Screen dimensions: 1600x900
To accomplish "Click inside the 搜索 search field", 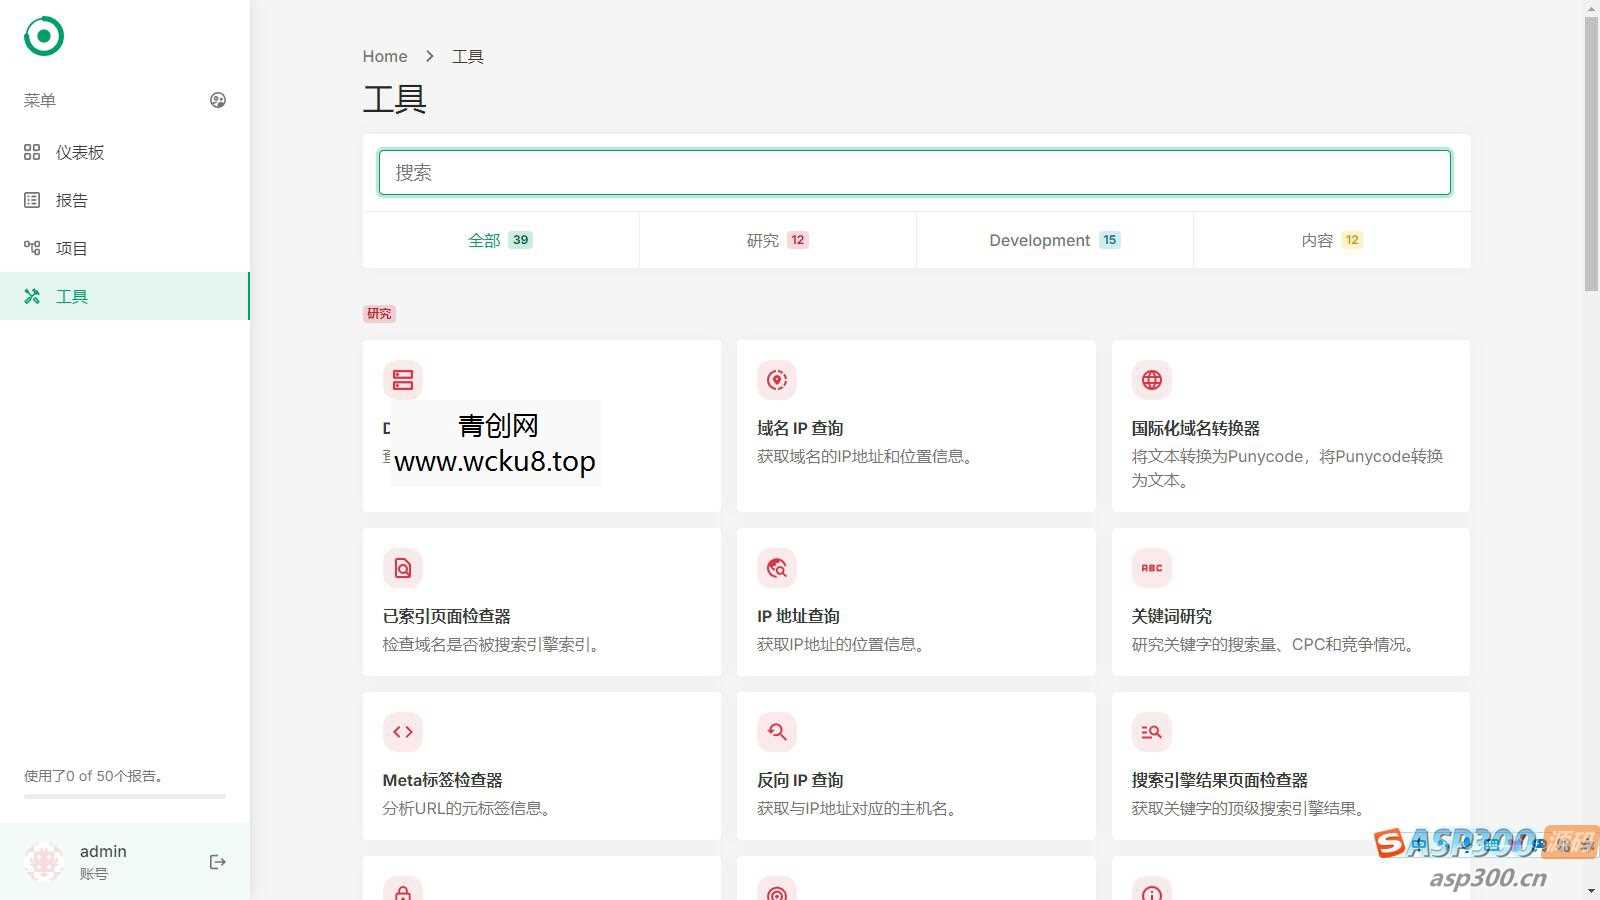I will click(913, 172).
